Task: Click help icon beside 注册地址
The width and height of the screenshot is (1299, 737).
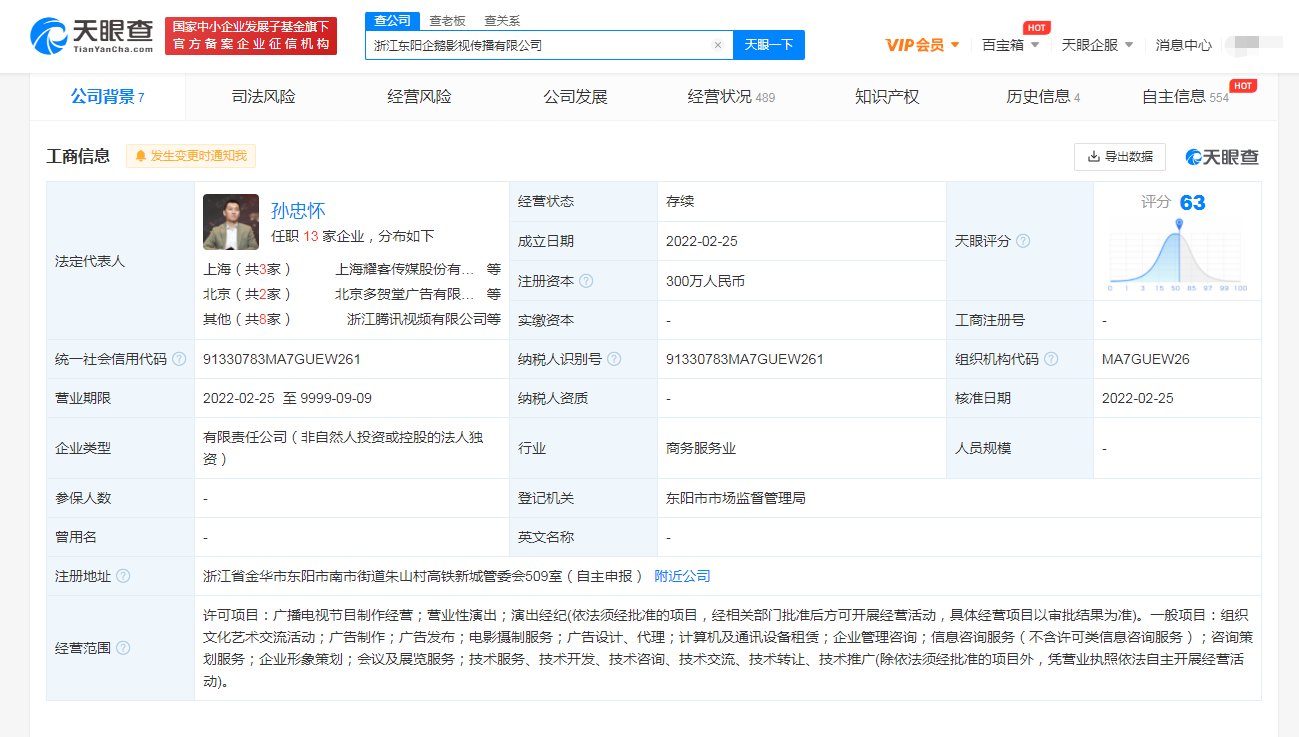Action: coord(123,576)
